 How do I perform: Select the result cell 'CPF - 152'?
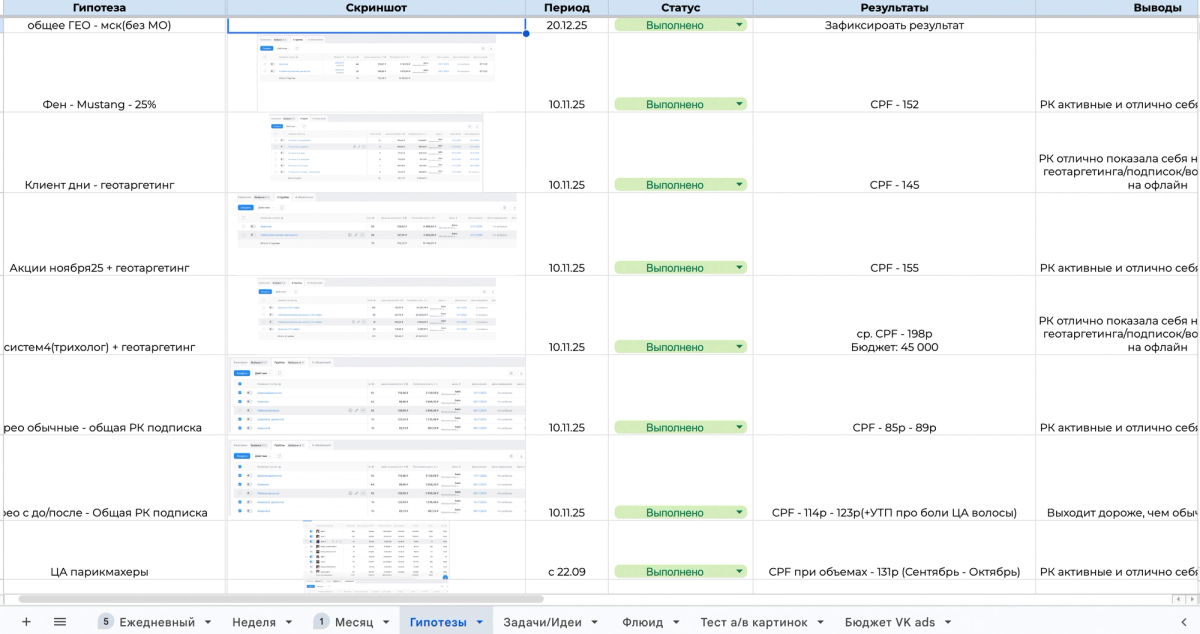894,73
